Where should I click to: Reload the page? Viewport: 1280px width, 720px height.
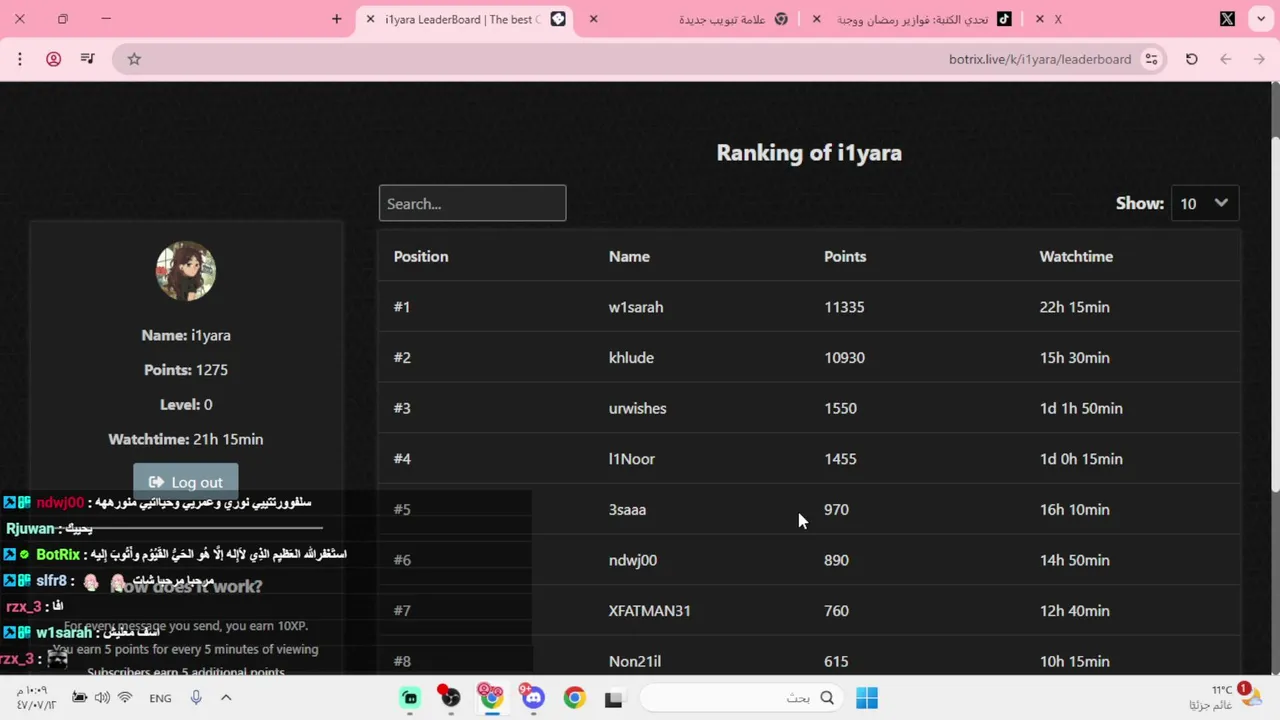click(x=1192, y=59)
